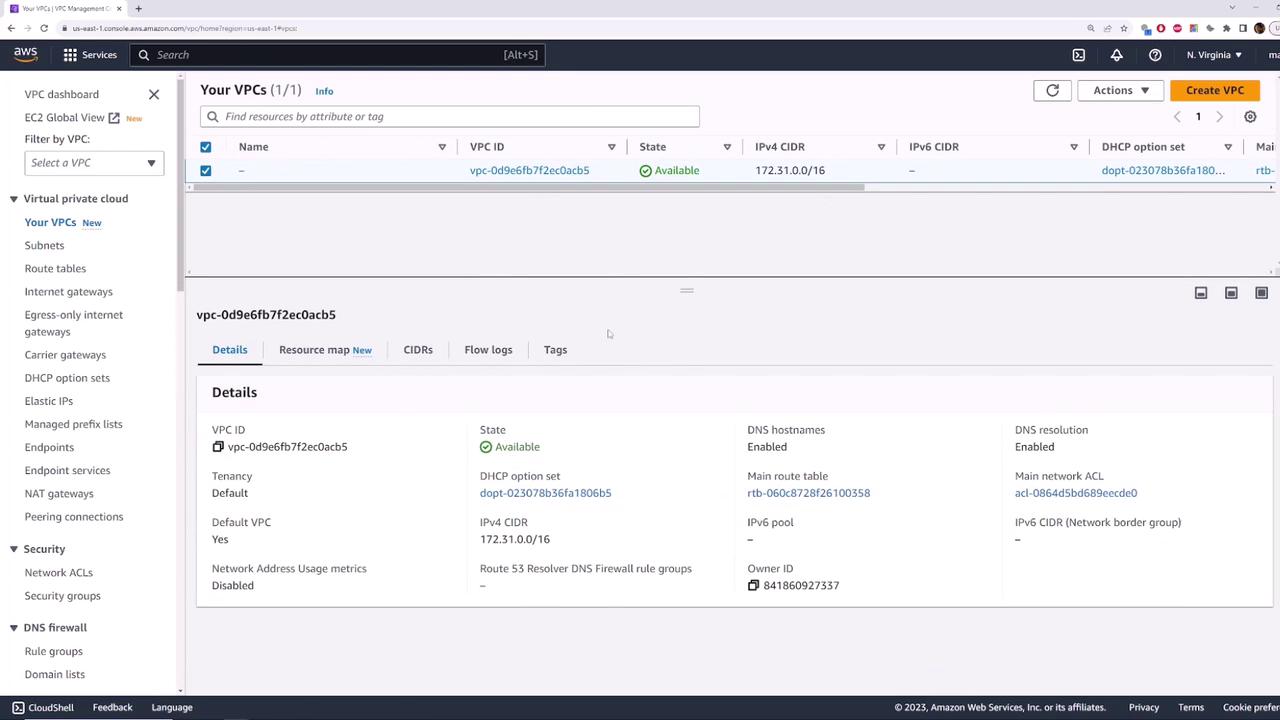Focus the AWS console Search box
Image resolution: width=1280 pixels, height=720 pixels.
click(338, 55)
